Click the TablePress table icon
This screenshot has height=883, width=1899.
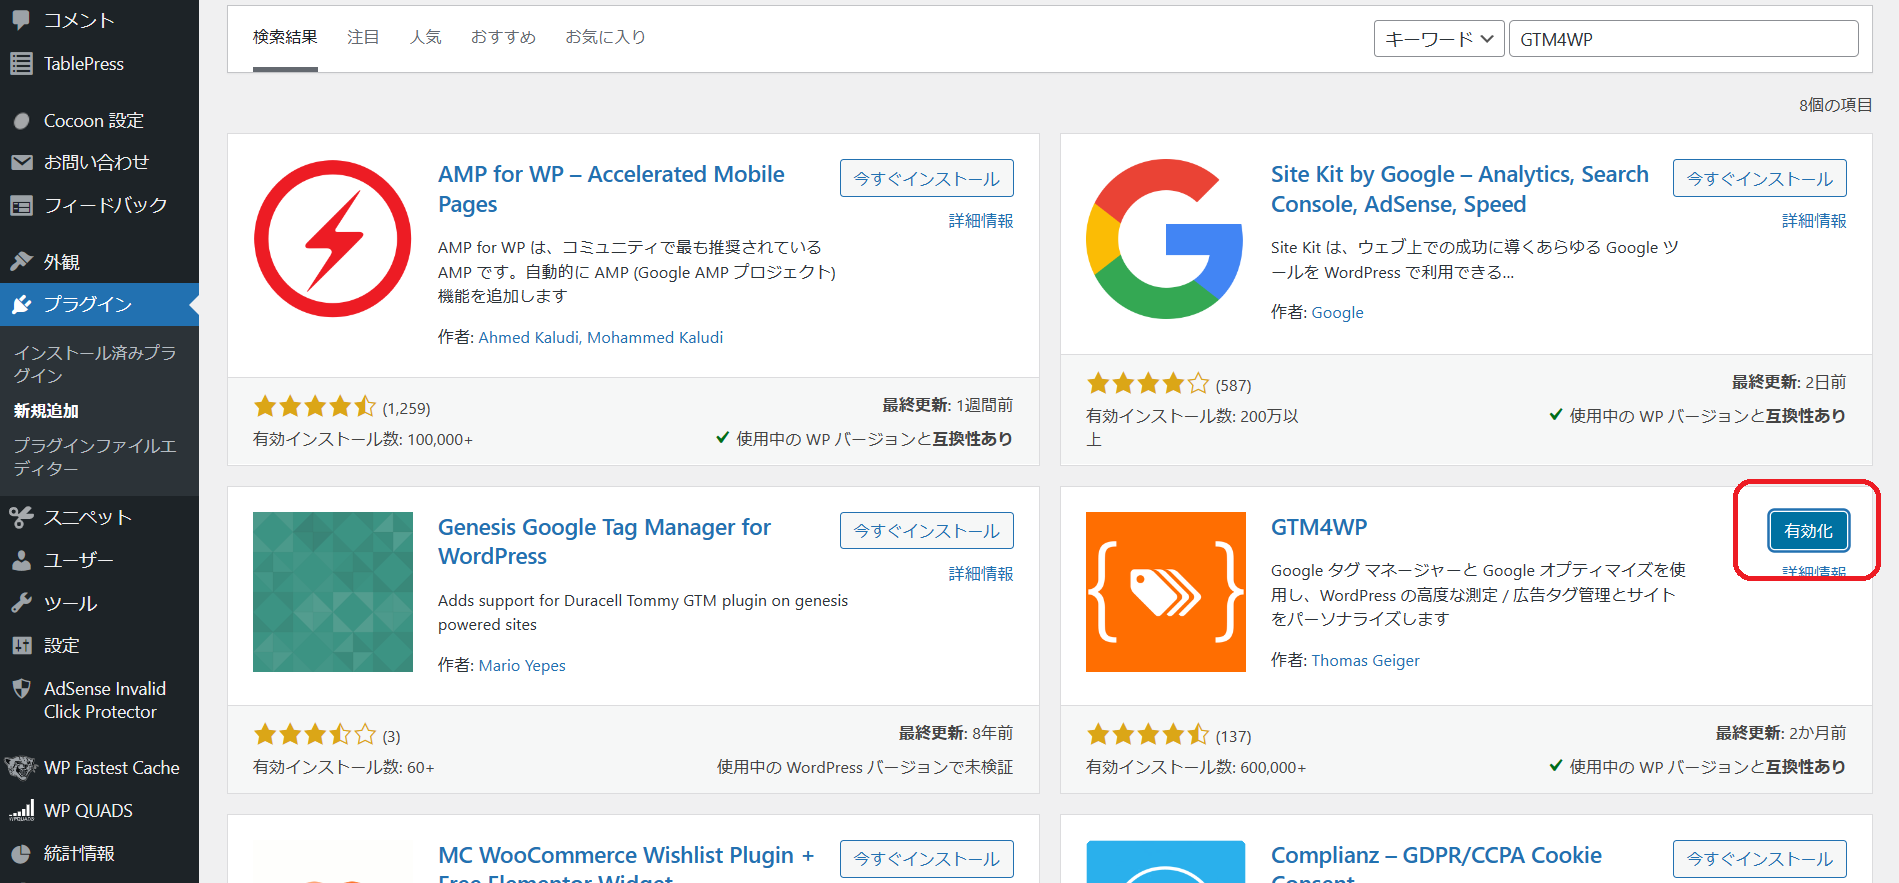21,64
